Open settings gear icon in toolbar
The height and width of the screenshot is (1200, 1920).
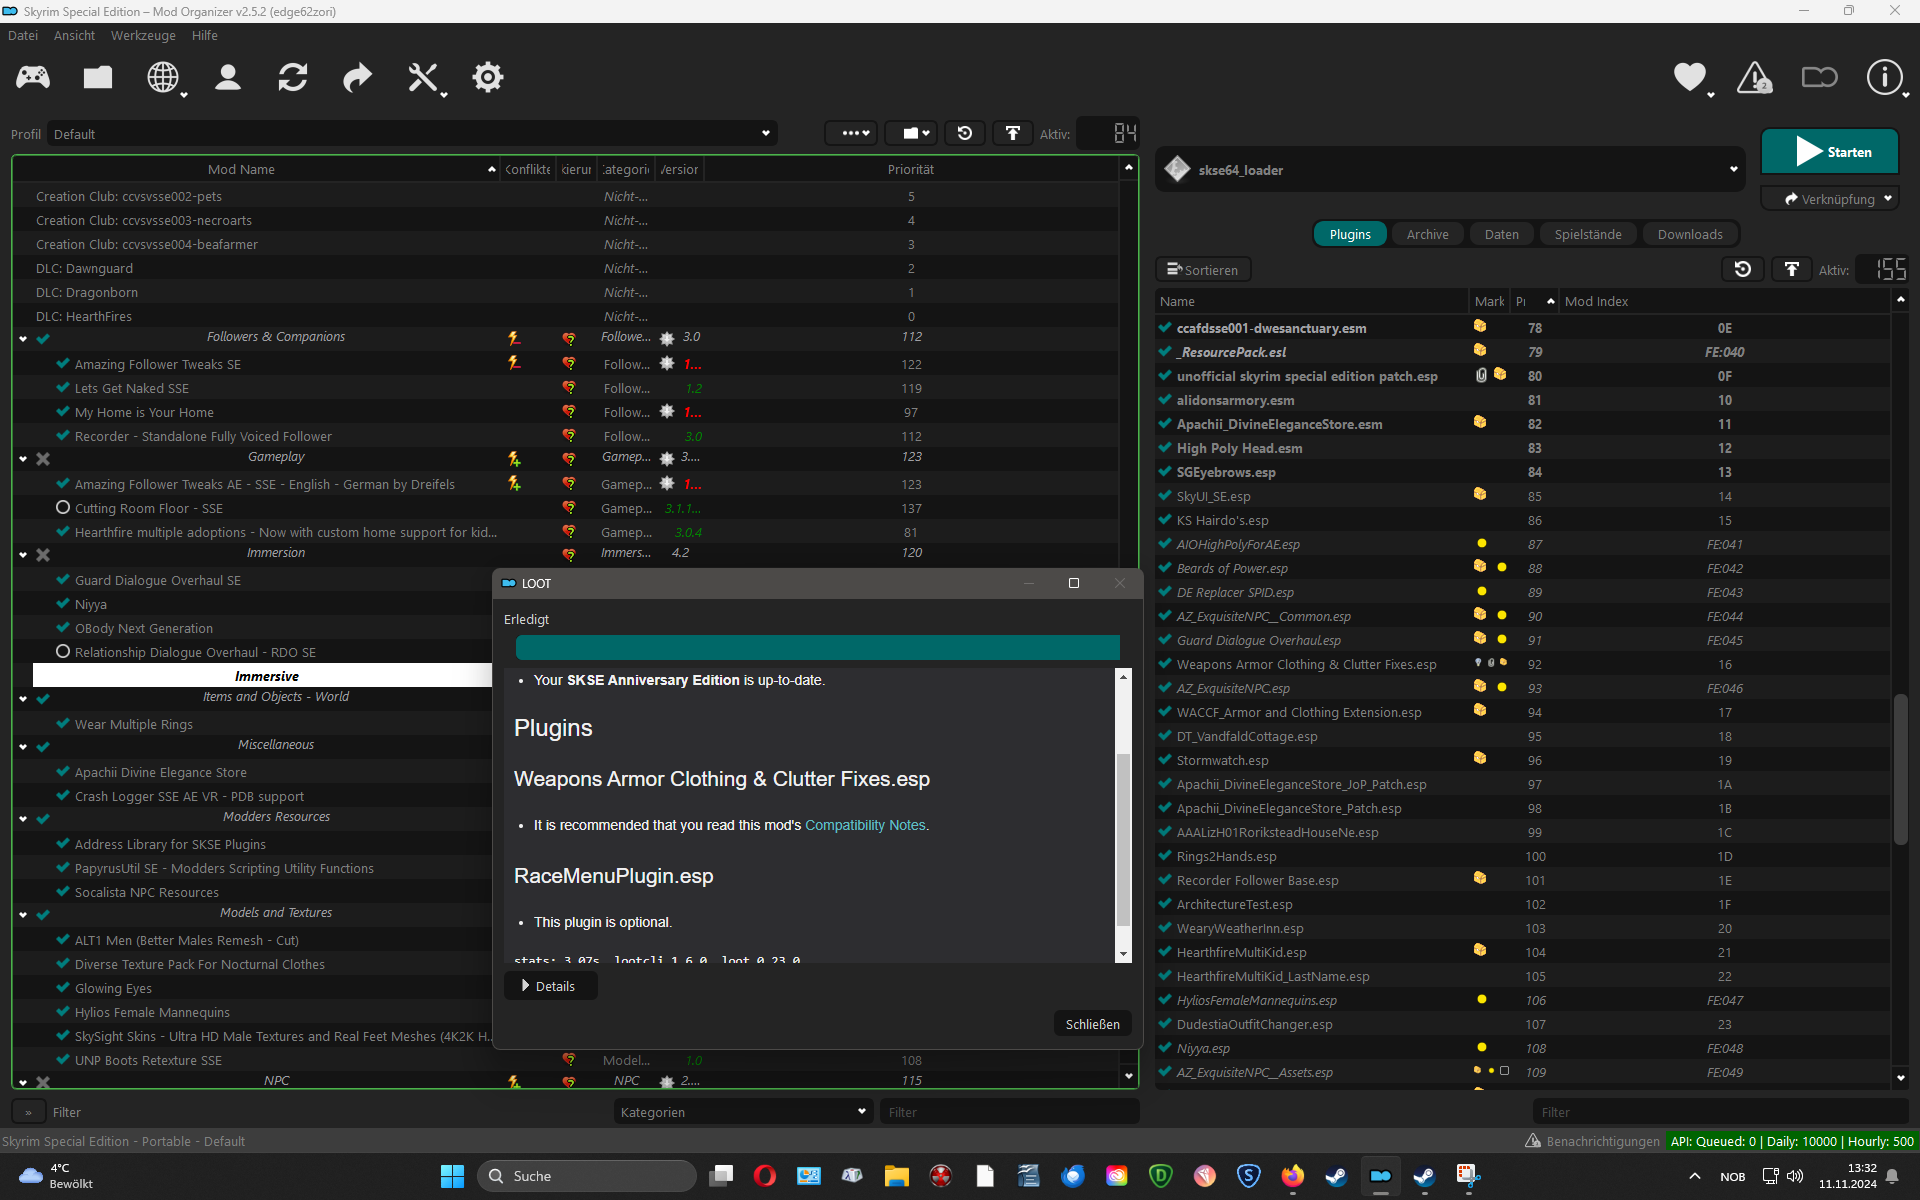click(x=488, y=77)
